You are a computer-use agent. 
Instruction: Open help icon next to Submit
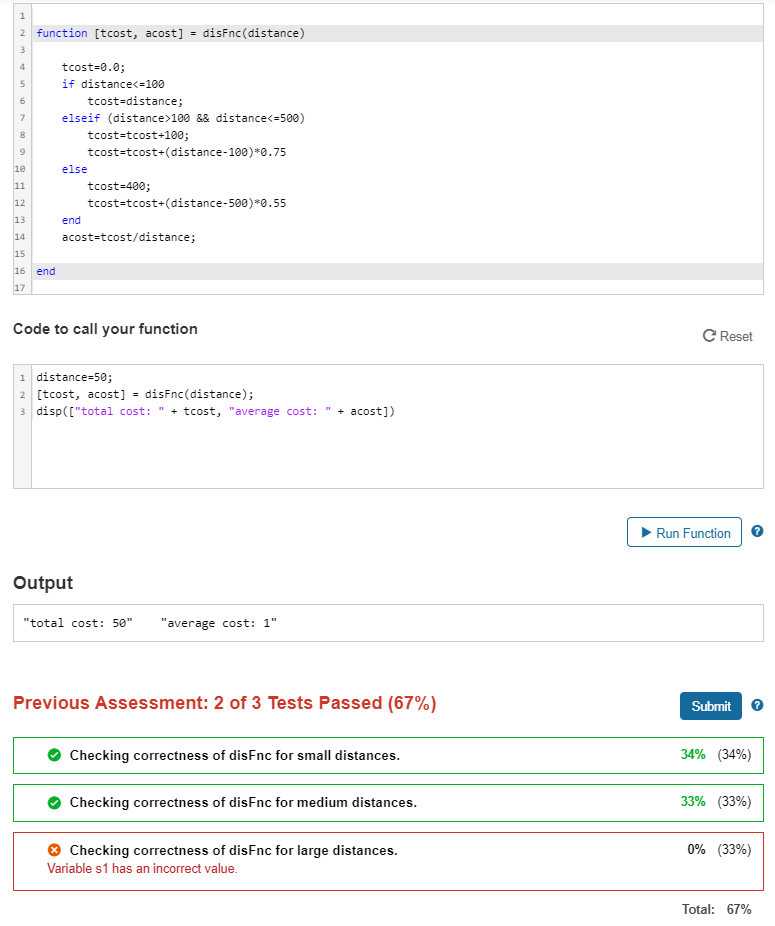(x=757, y=705)
